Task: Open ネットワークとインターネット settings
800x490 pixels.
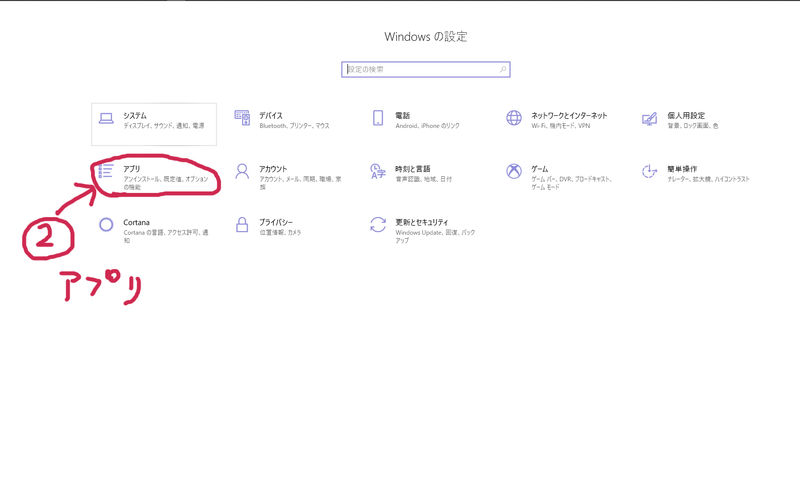Action: [x=569, y=115]
